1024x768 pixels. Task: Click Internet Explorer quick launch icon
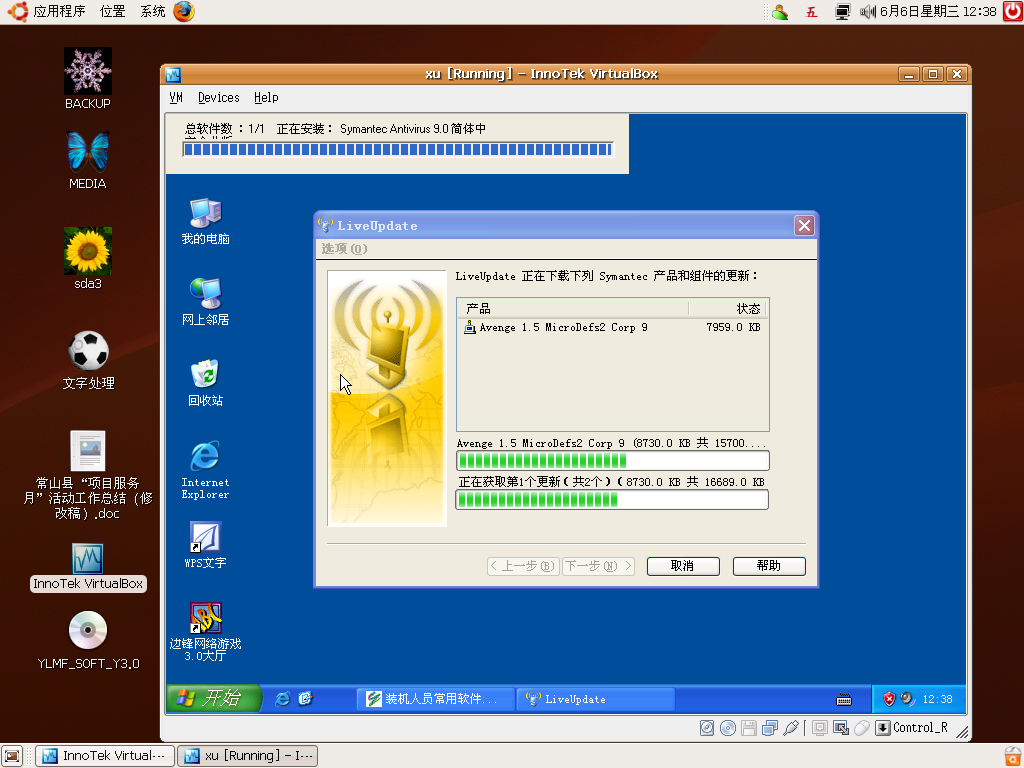pos(282,699)
